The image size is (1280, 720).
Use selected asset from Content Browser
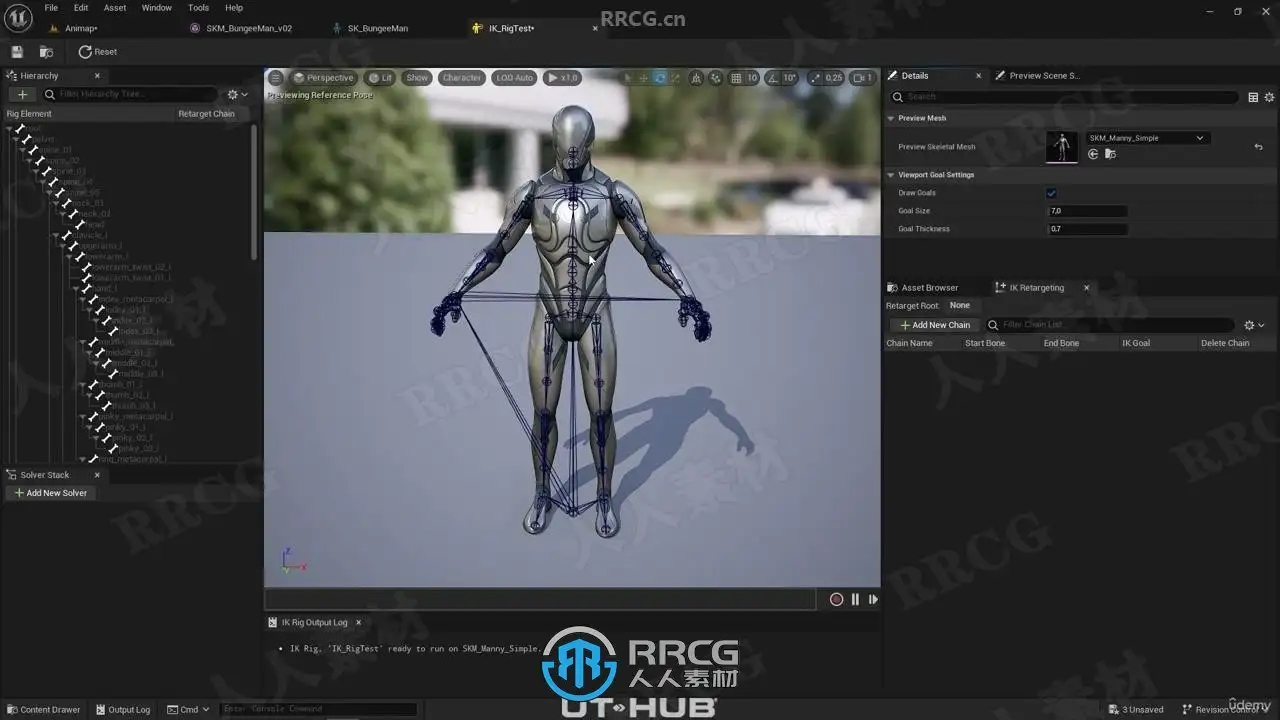(1093, 154)
